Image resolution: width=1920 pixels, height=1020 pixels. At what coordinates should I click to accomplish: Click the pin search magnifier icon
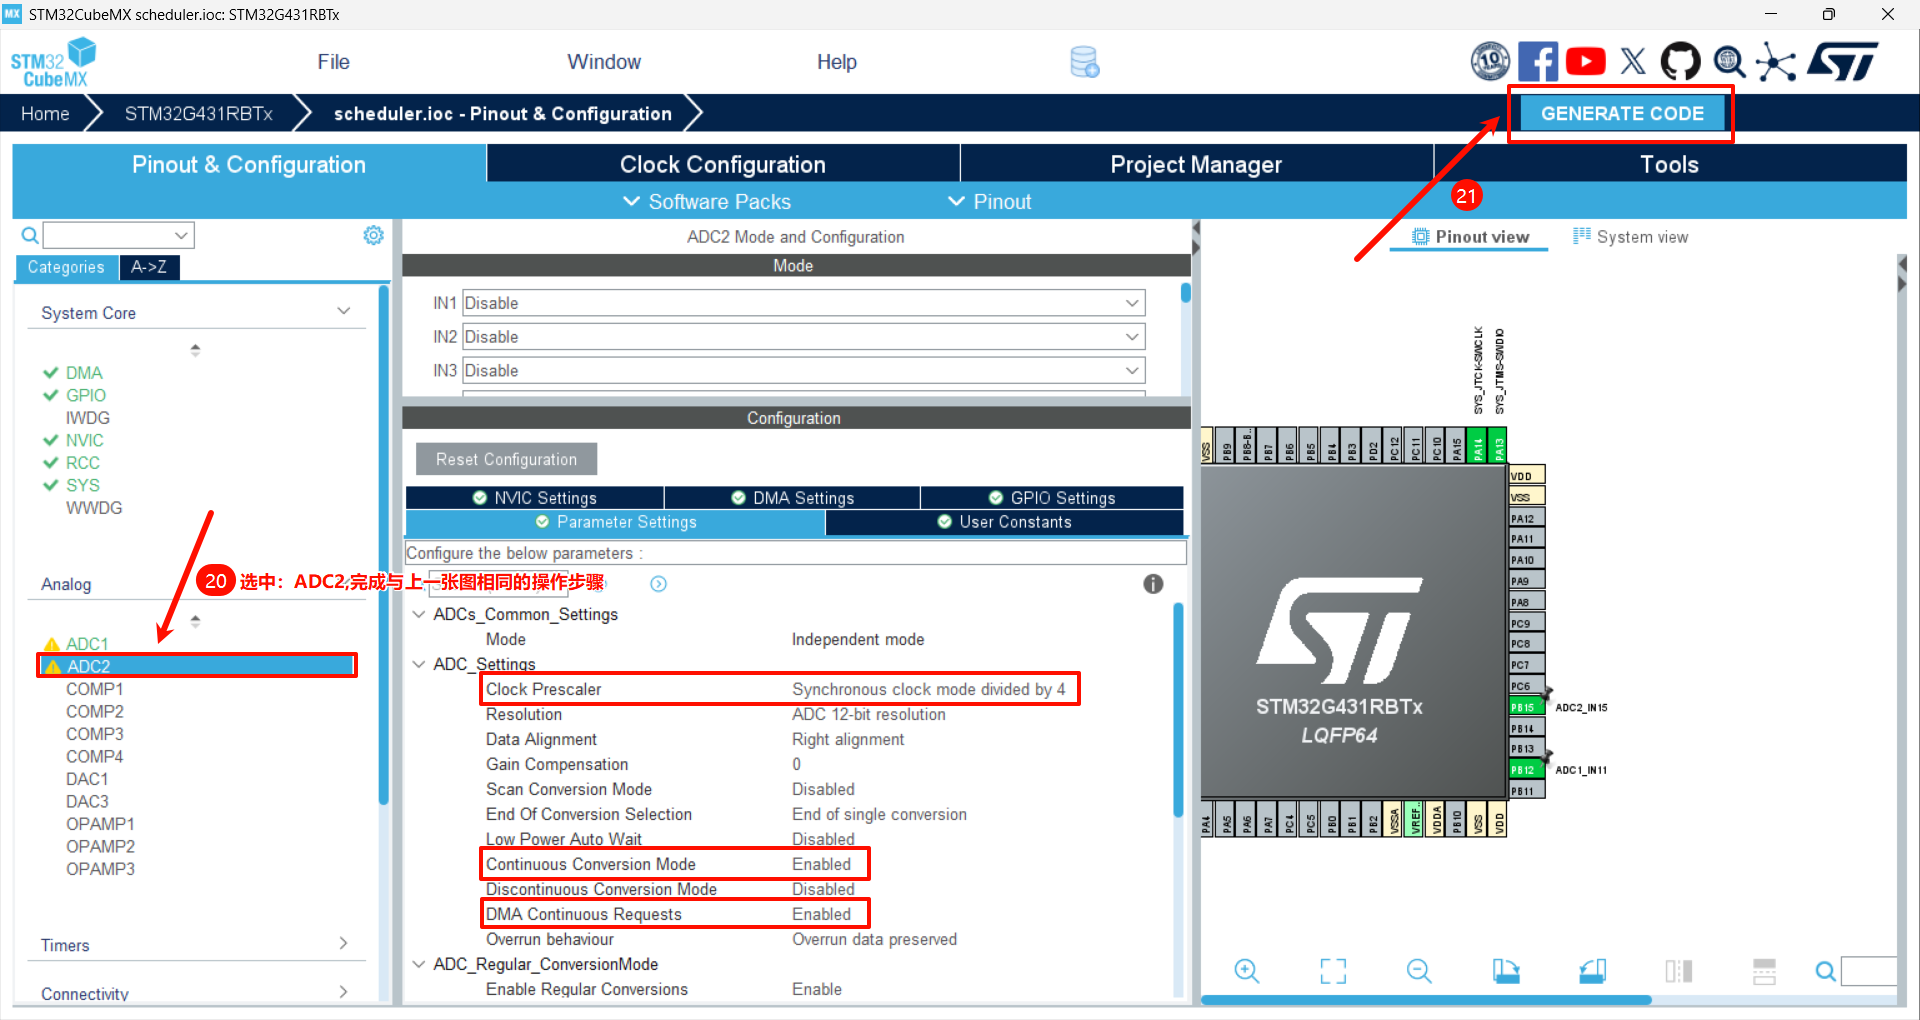click(x=1825, y=971)
